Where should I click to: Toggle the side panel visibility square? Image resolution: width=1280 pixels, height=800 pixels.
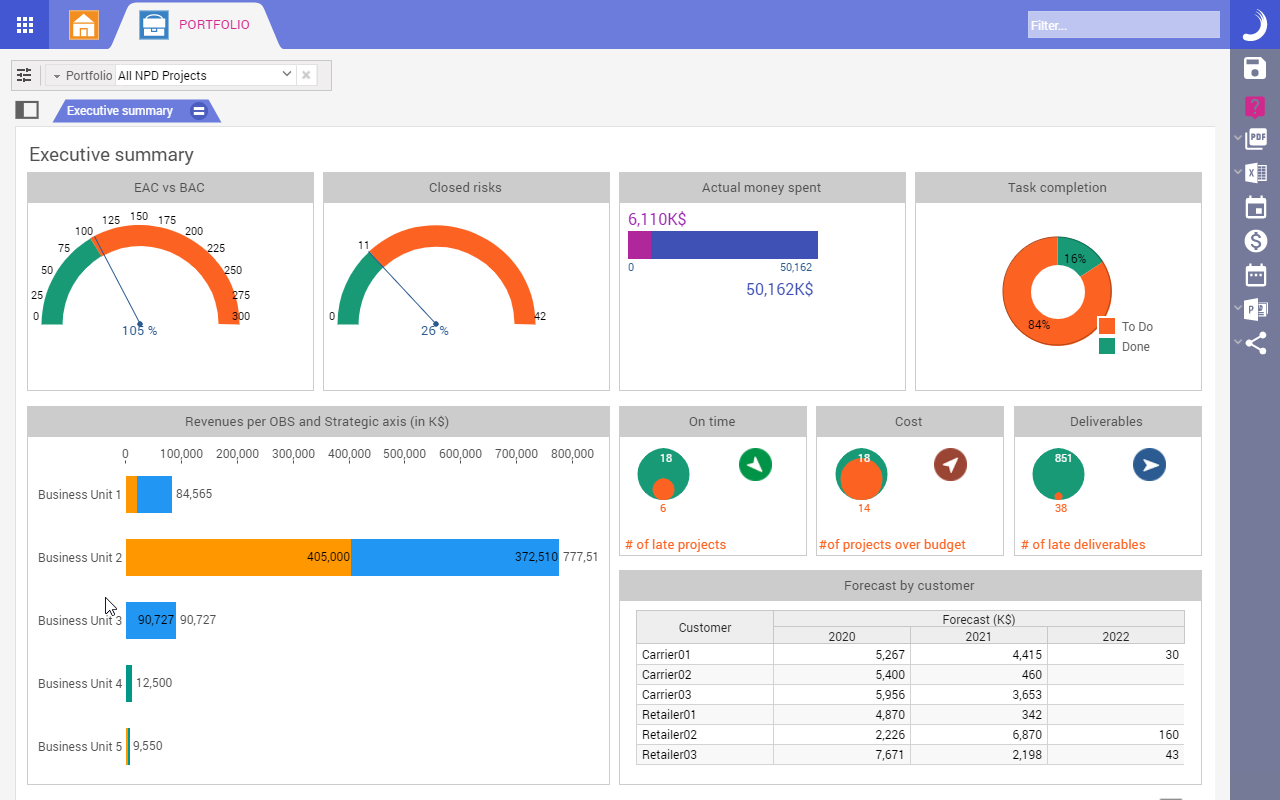[x=27, y=109]
